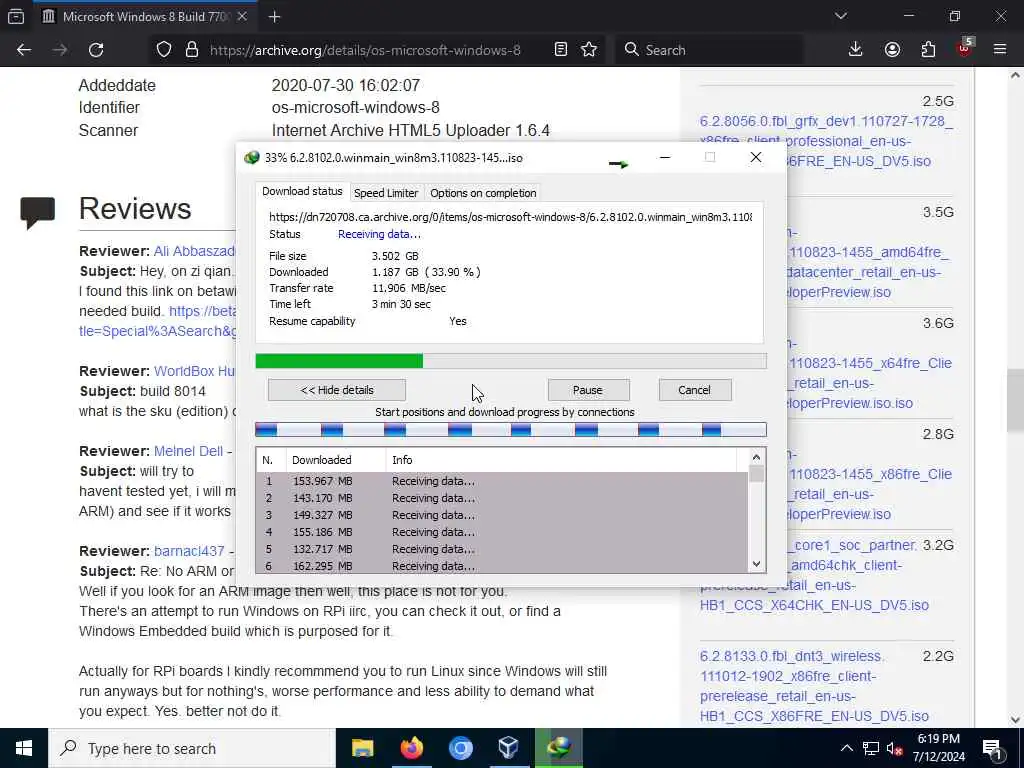Bookmark this page with the star icon

(589, 50)
